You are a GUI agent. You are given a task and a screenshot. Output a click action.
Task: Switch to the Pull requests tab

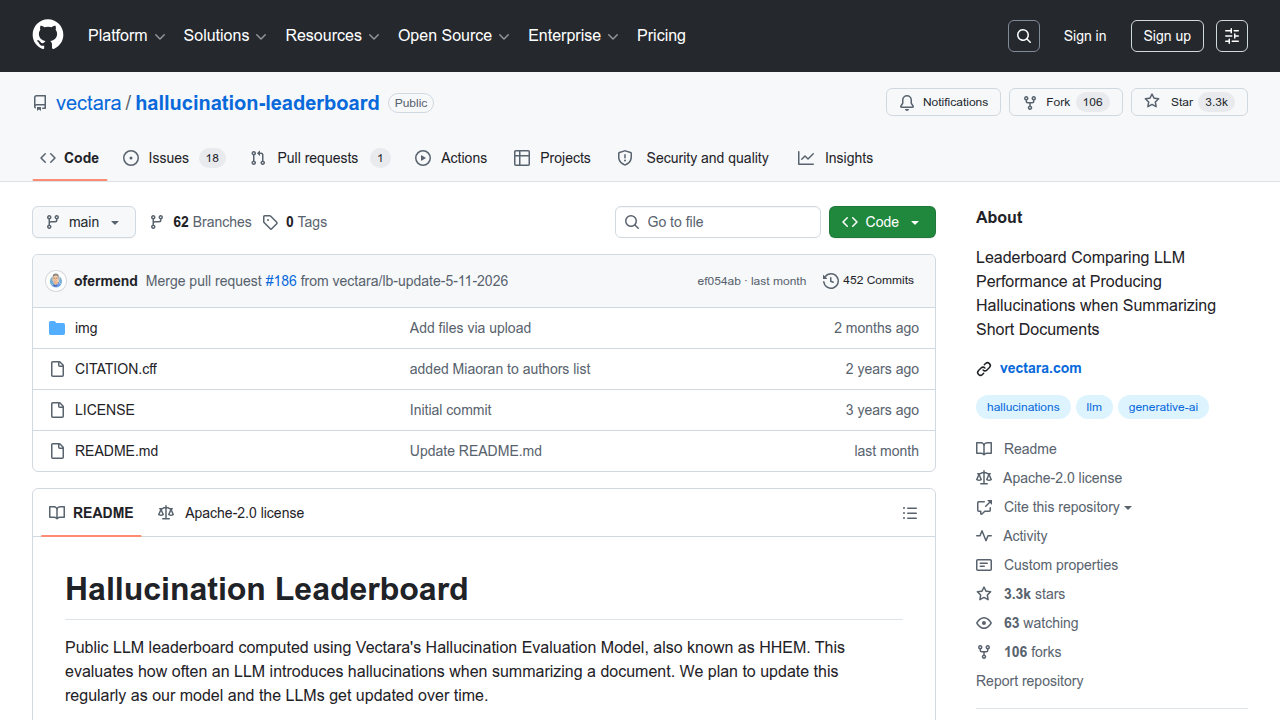[x=320, y=158]
